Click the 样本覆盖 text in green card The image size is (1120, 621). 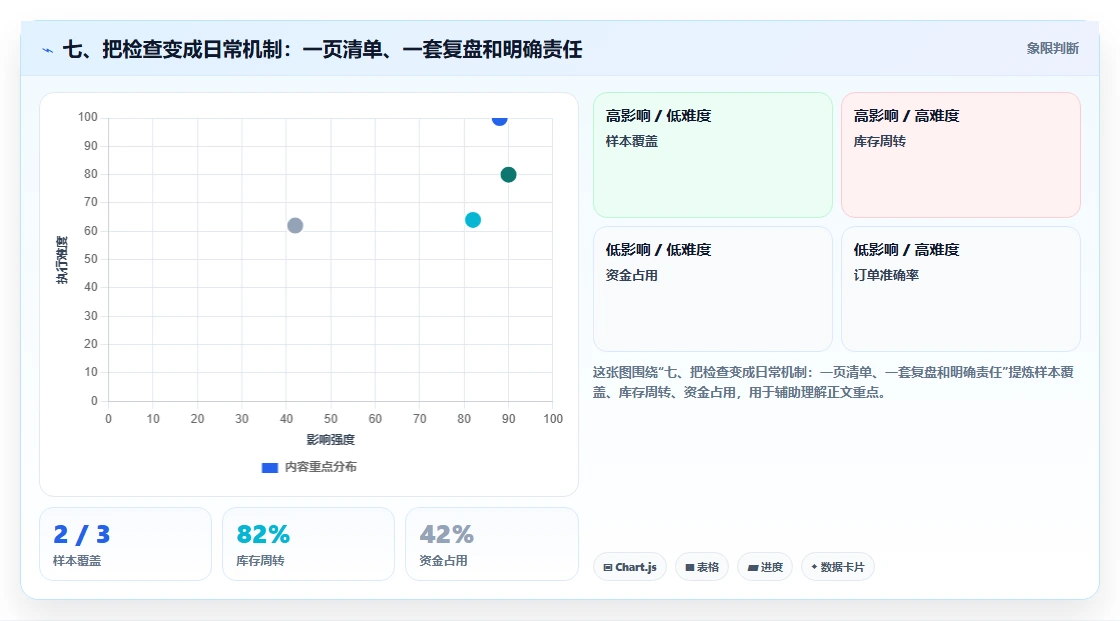[x=631, y=141]
